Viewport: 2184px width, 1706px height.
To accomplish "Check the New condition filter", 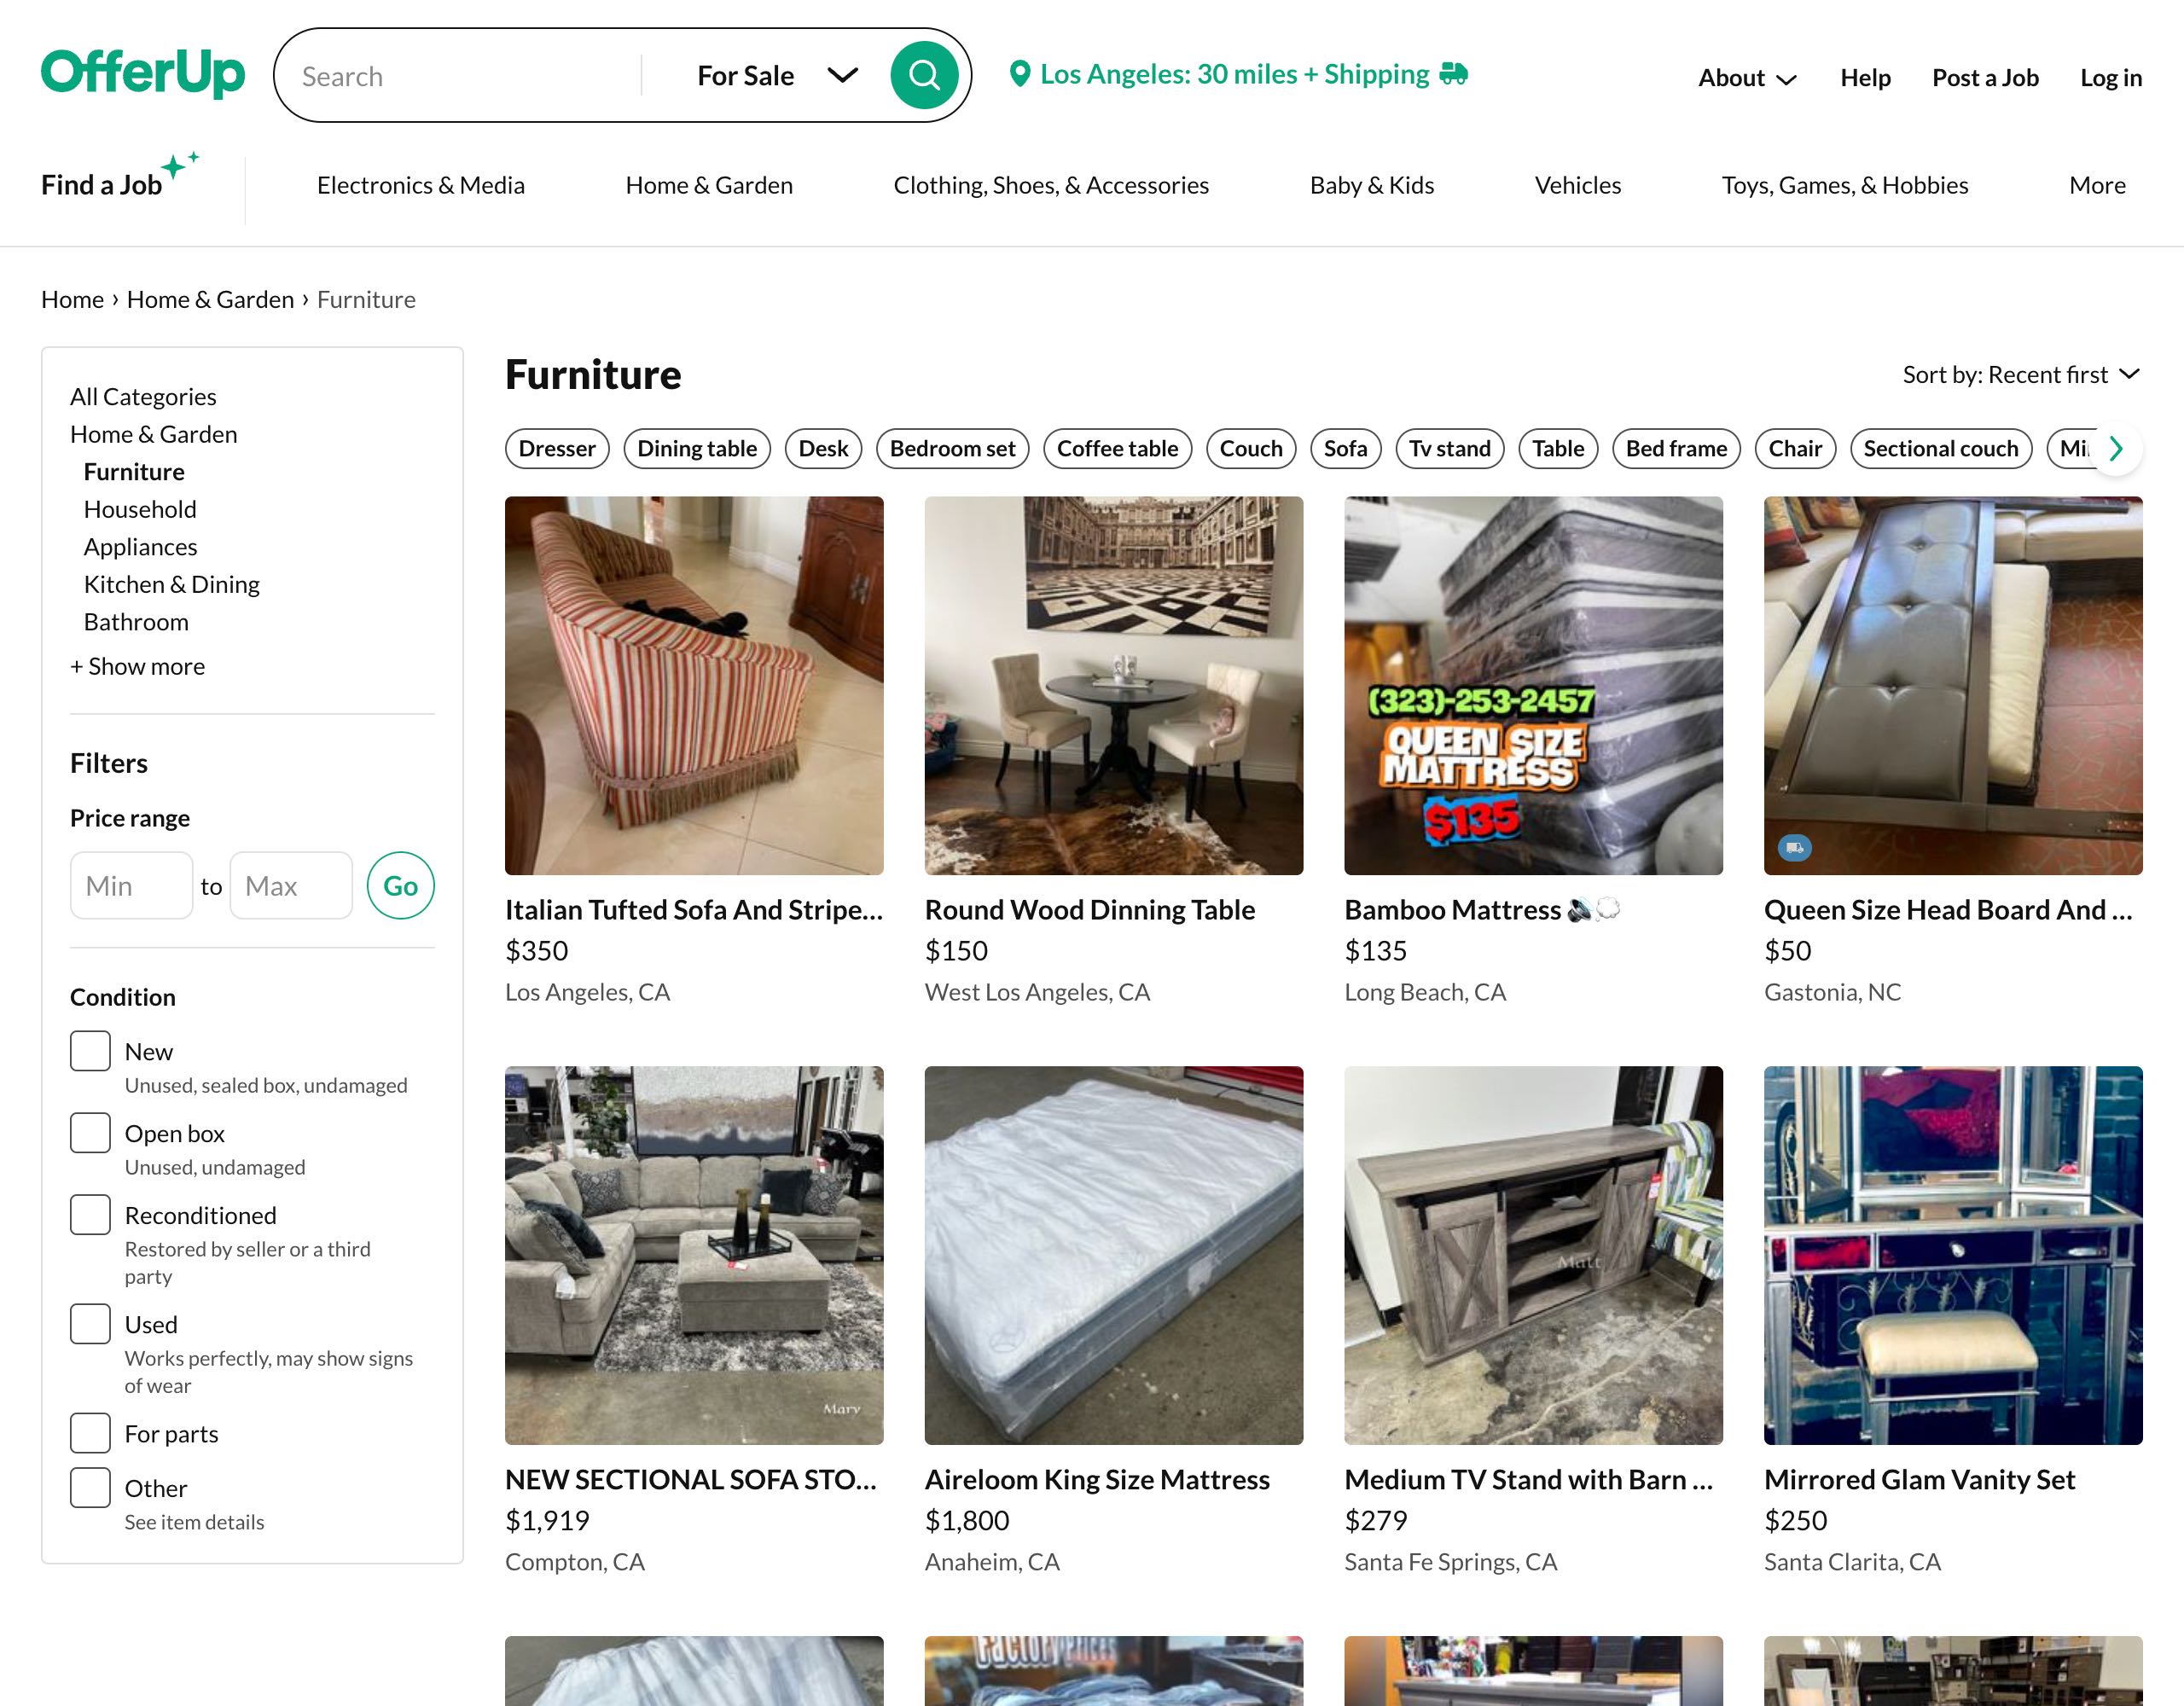I will click(89, 1051).
